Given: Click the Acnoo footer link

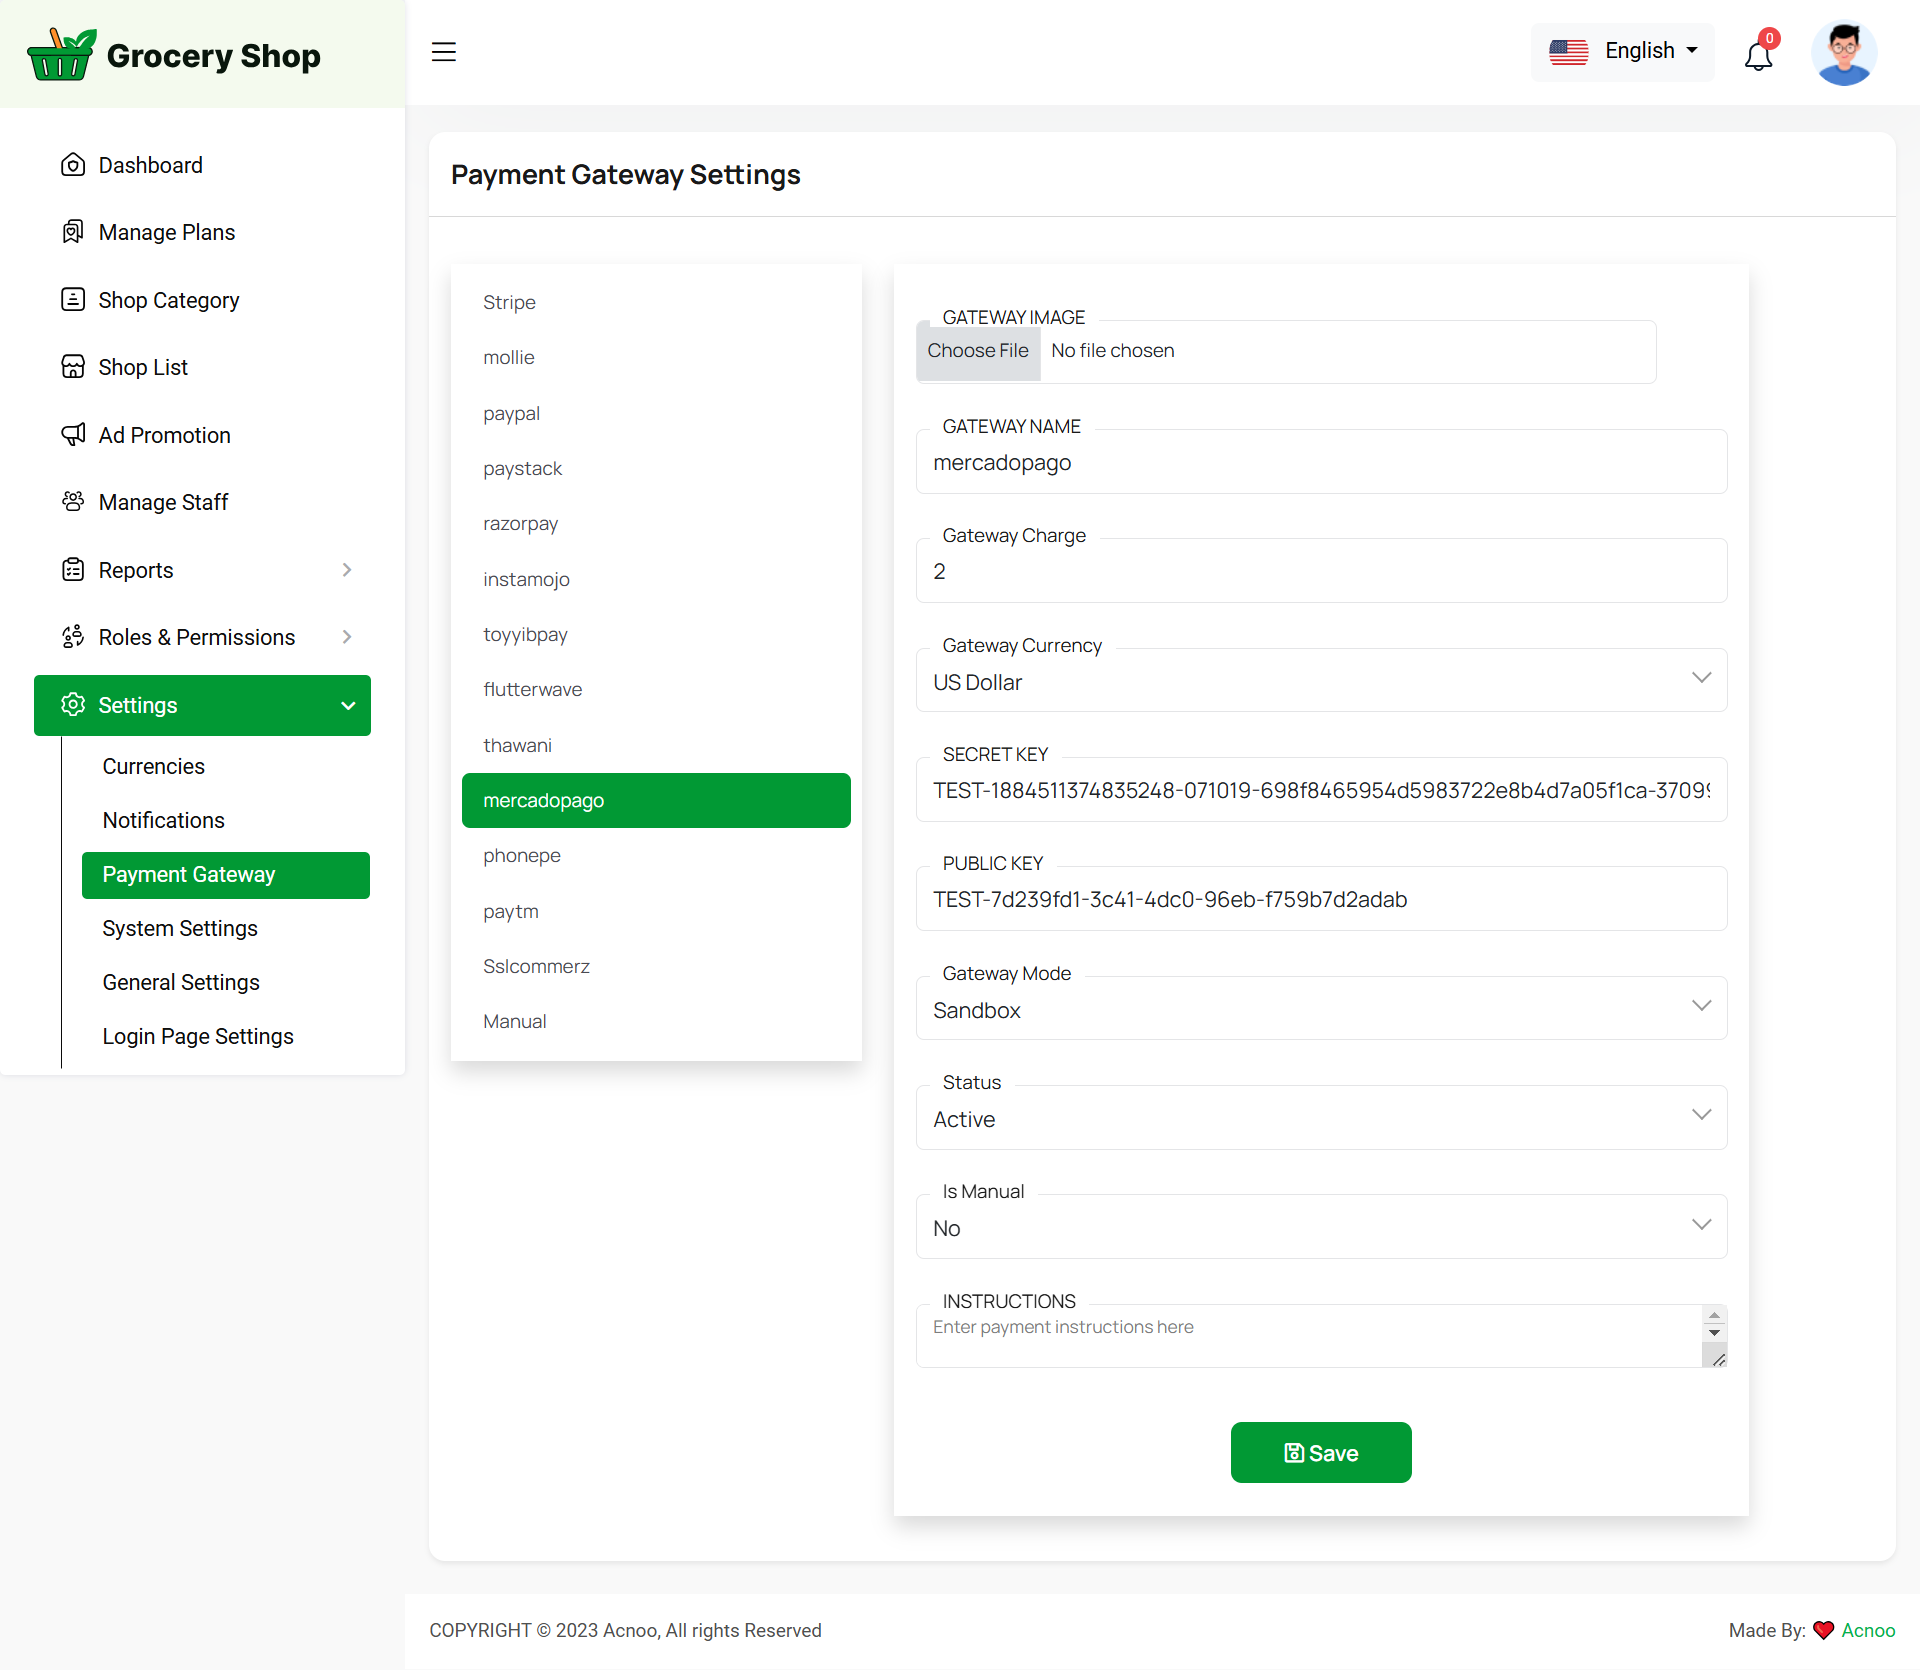Looking at the screenshot, I should point(1868,1630).
